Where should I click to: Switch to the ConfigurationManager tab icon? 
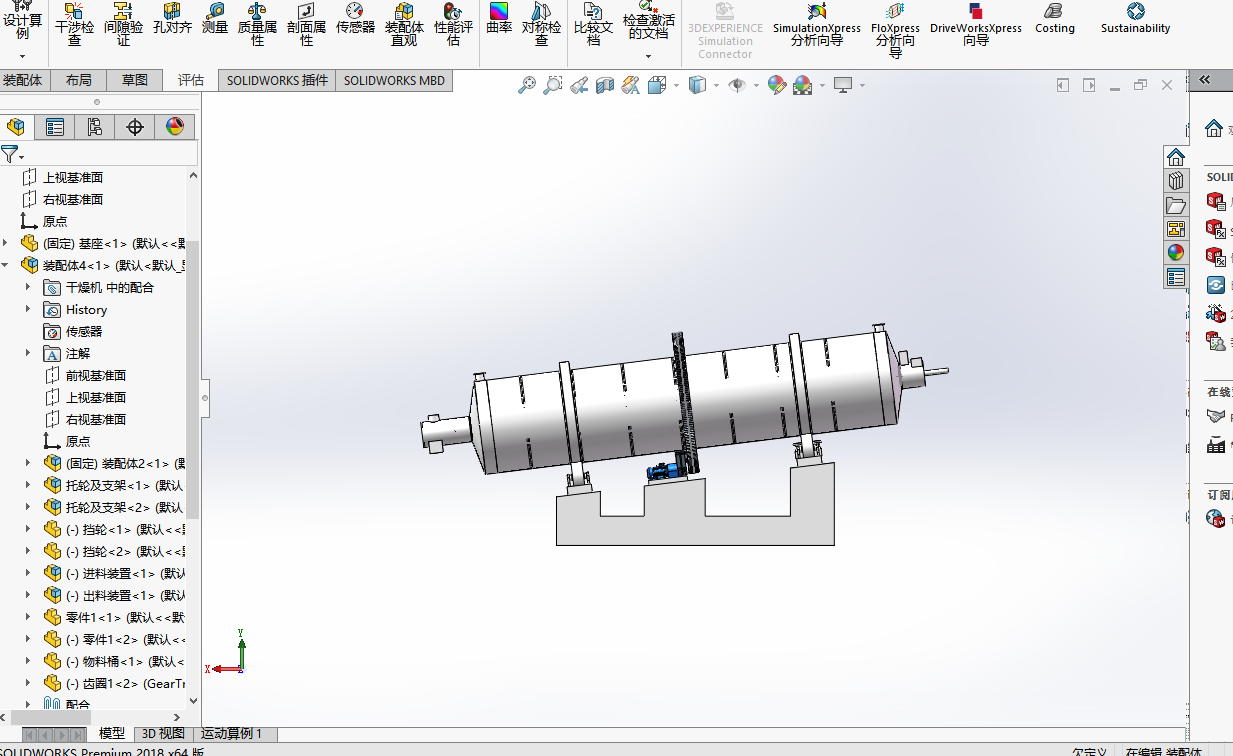[94, 127]
